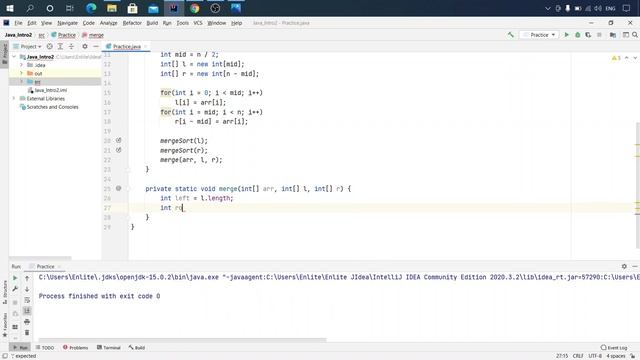
Task: Run with Coverage toolbar icon
Action: coord(588,35)
